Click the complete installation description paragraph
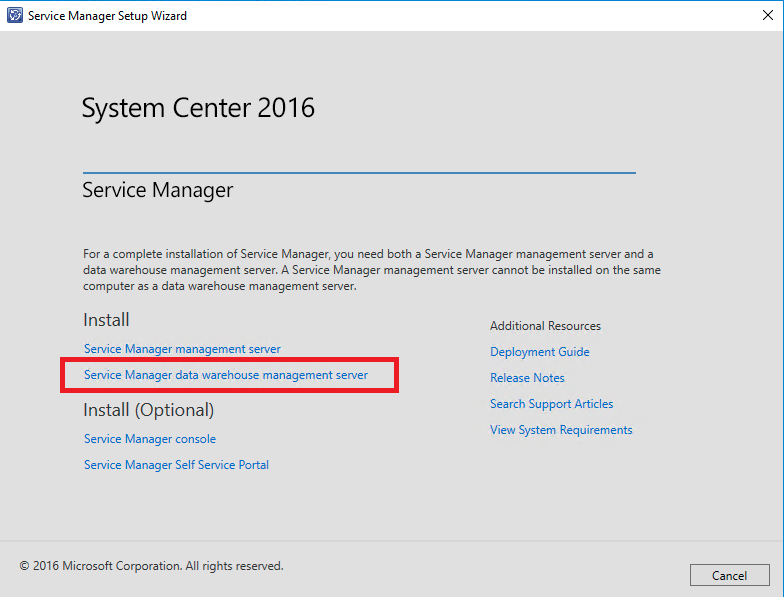This screenshot has height=597, width=784. (370, 270)
